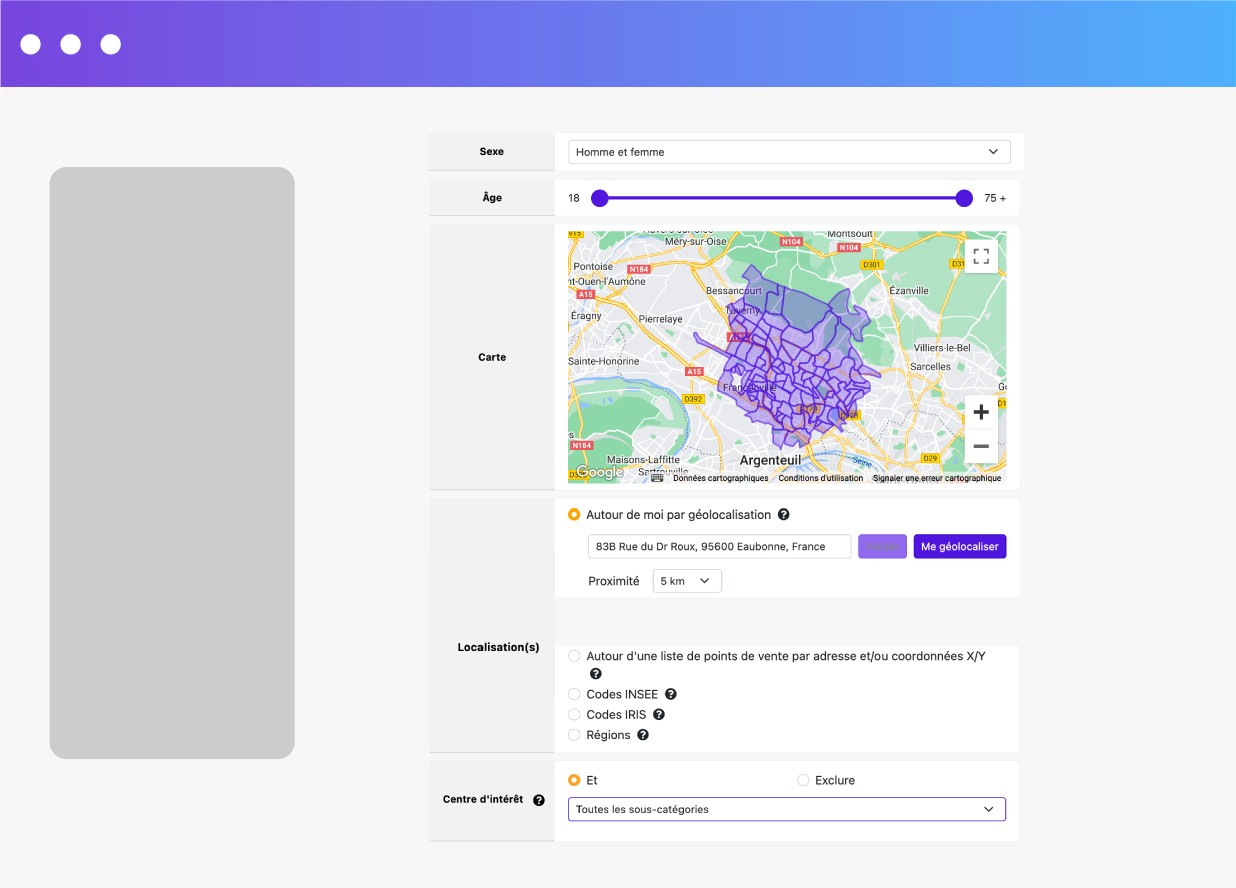Show help for Codes INSEE
This screenshot has height=888, width=1236.
671,694
